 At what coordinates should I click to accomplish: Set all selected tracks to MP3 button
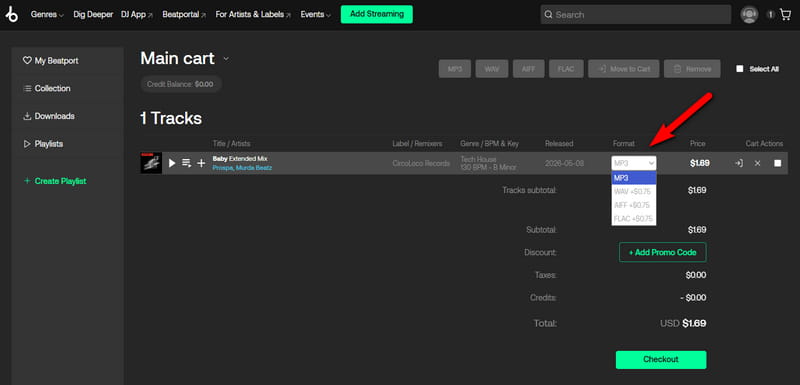click(455, 69)
